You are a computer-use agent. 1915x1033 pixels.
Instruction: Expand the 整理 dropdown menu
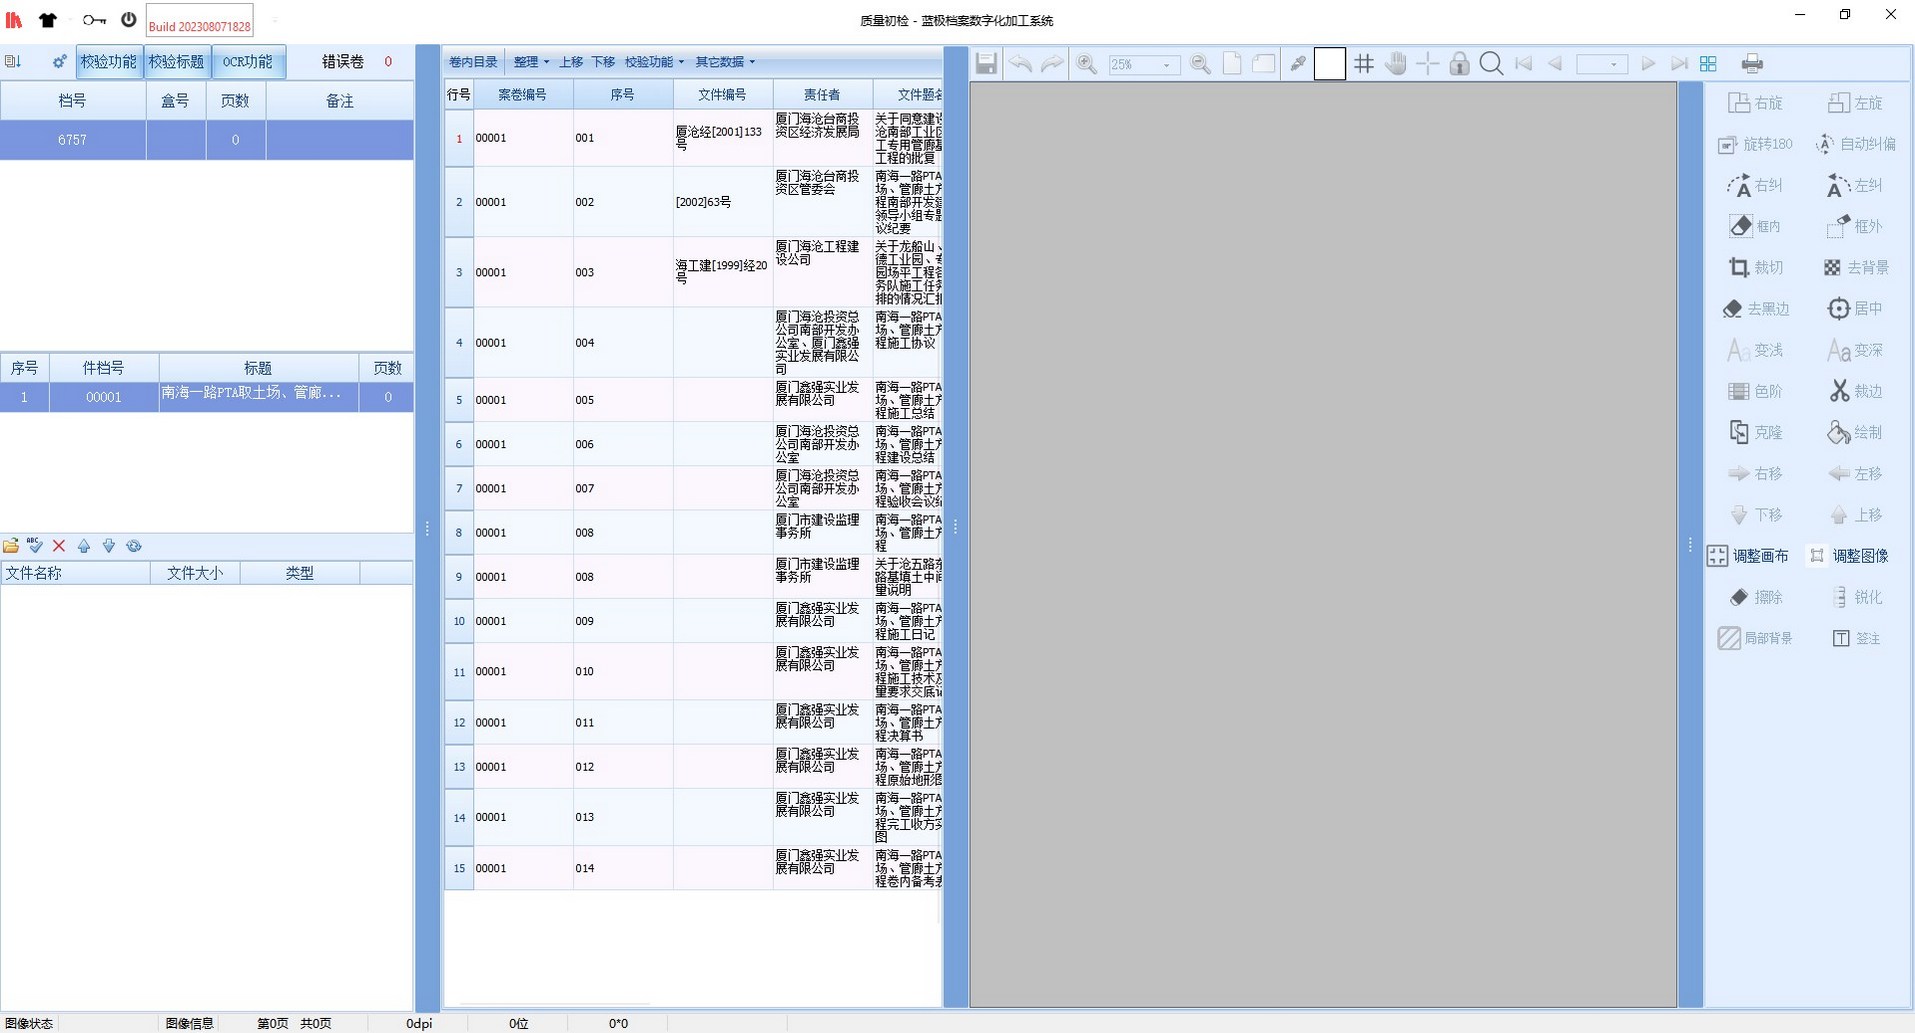[x=531, y=62]
